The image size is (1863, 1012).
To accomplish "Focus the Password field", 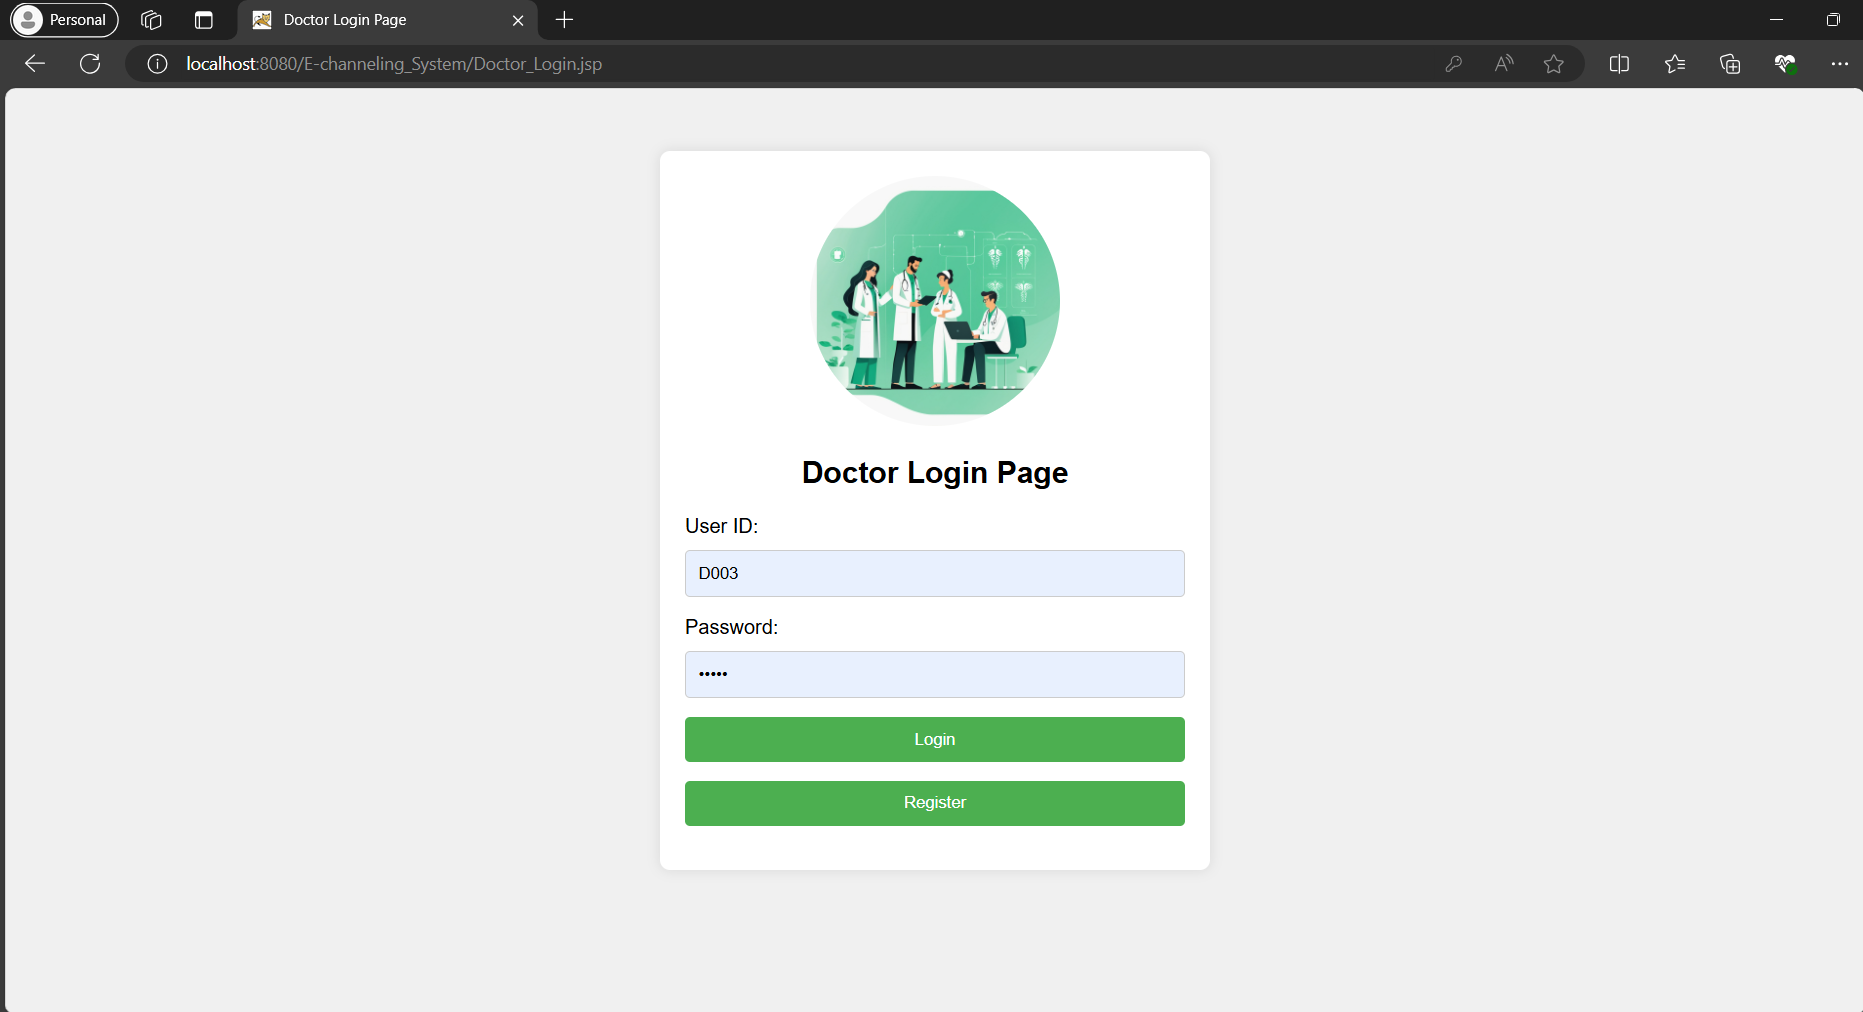I will [935, 674].
